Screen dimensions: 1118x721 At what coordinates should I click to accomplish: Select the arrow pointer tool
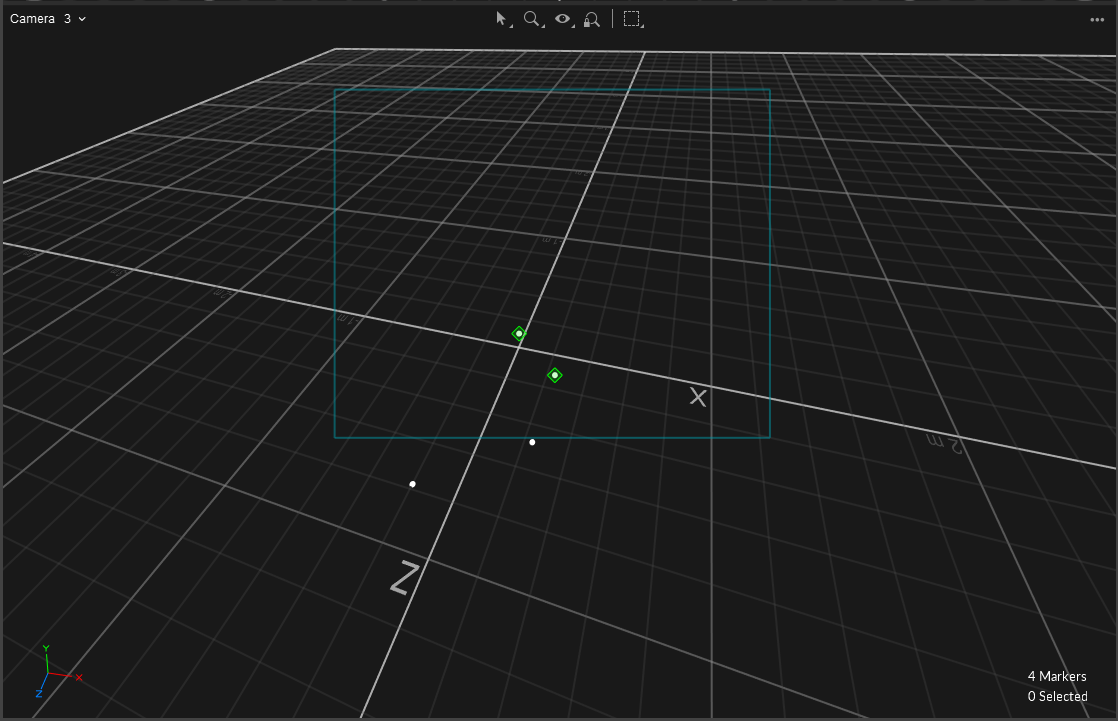point(503,19)
